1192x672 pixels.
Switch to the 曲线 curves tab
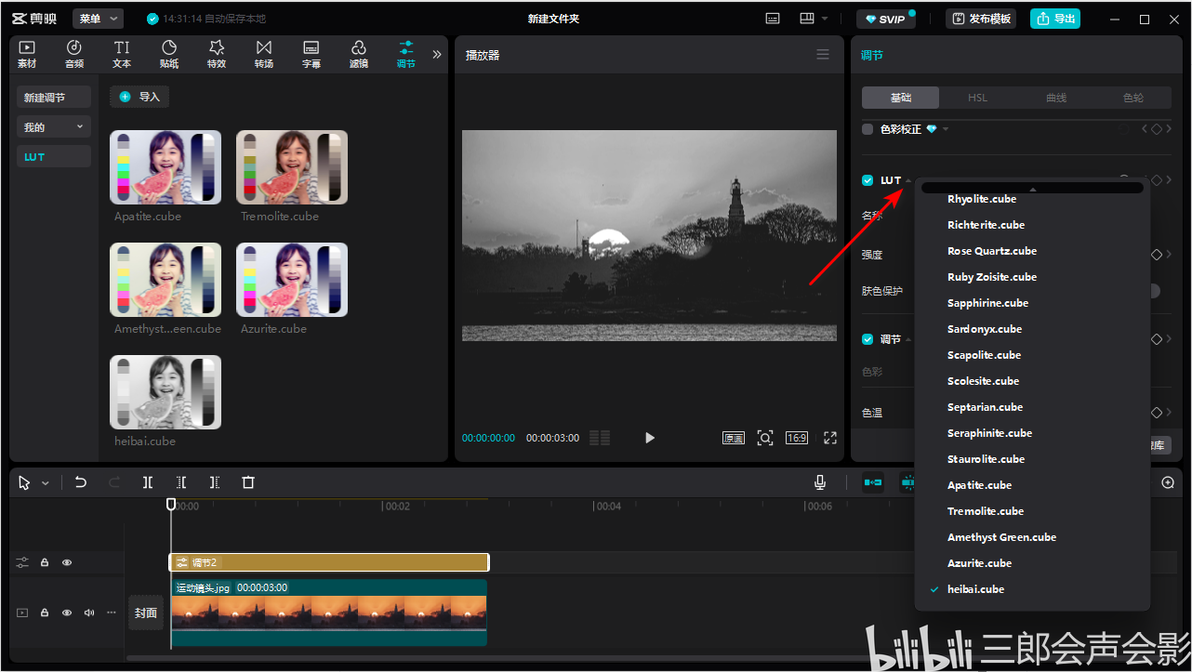tap(1056, 97)
